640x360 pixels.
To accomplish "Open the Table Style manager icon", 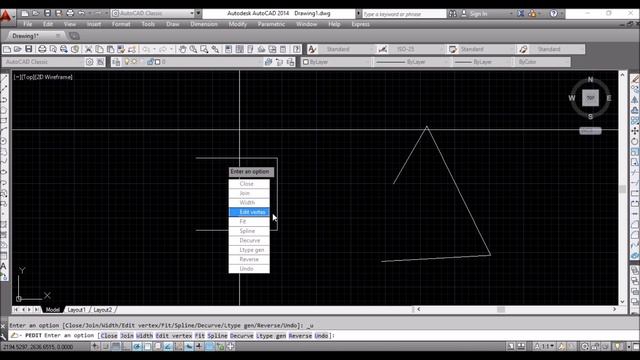I will click(452, 49).
